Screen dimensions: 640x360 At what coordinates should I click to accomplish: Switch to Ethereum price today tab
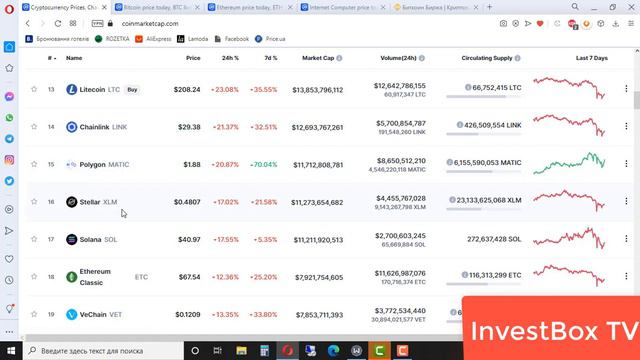pyautogui.click(x=250, y=7)
